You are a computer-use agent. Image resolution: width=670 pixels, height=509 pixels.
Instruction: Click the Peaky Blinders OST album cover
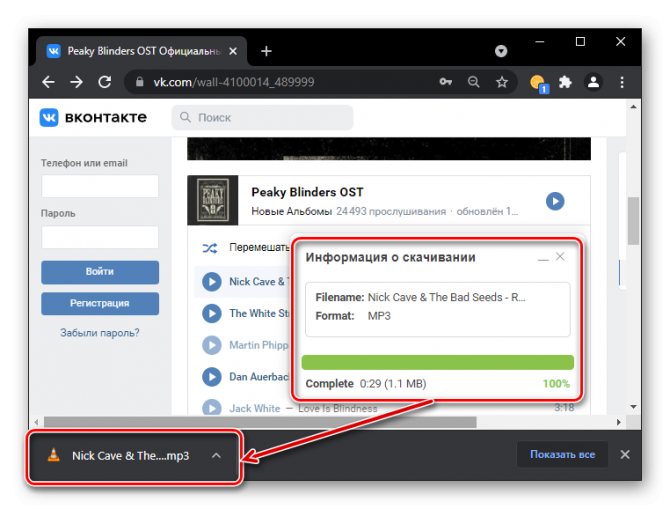click(x=212, y=200)
